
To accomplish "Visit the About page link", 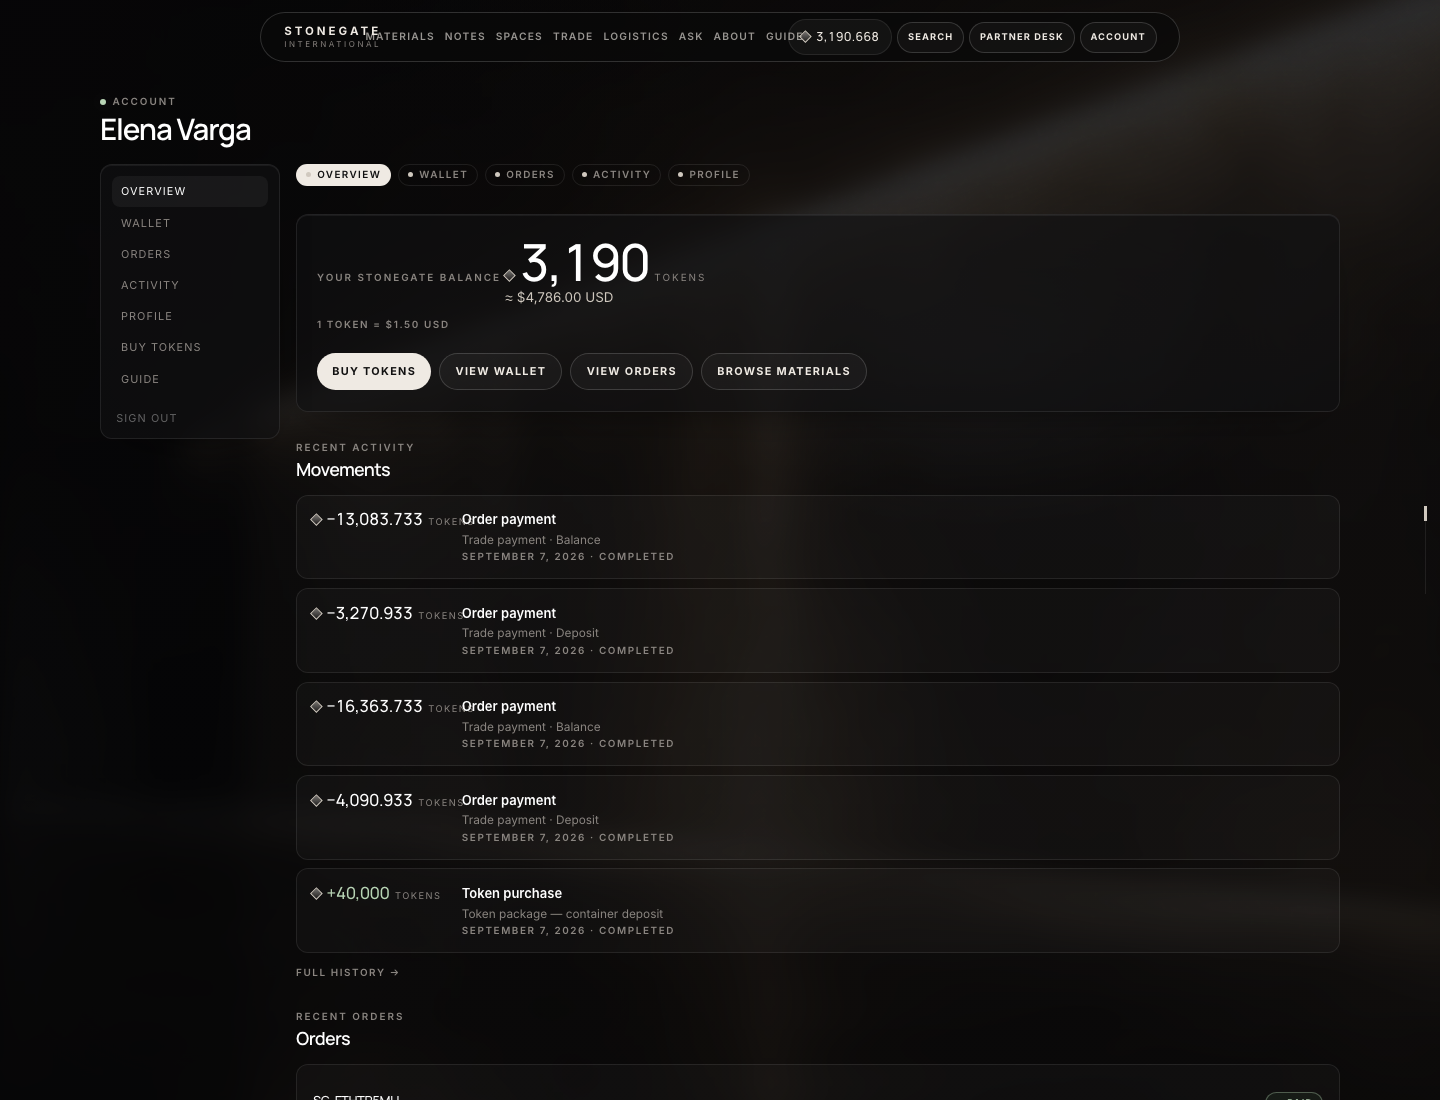I will pyautogui.click(x=734, y=37).
